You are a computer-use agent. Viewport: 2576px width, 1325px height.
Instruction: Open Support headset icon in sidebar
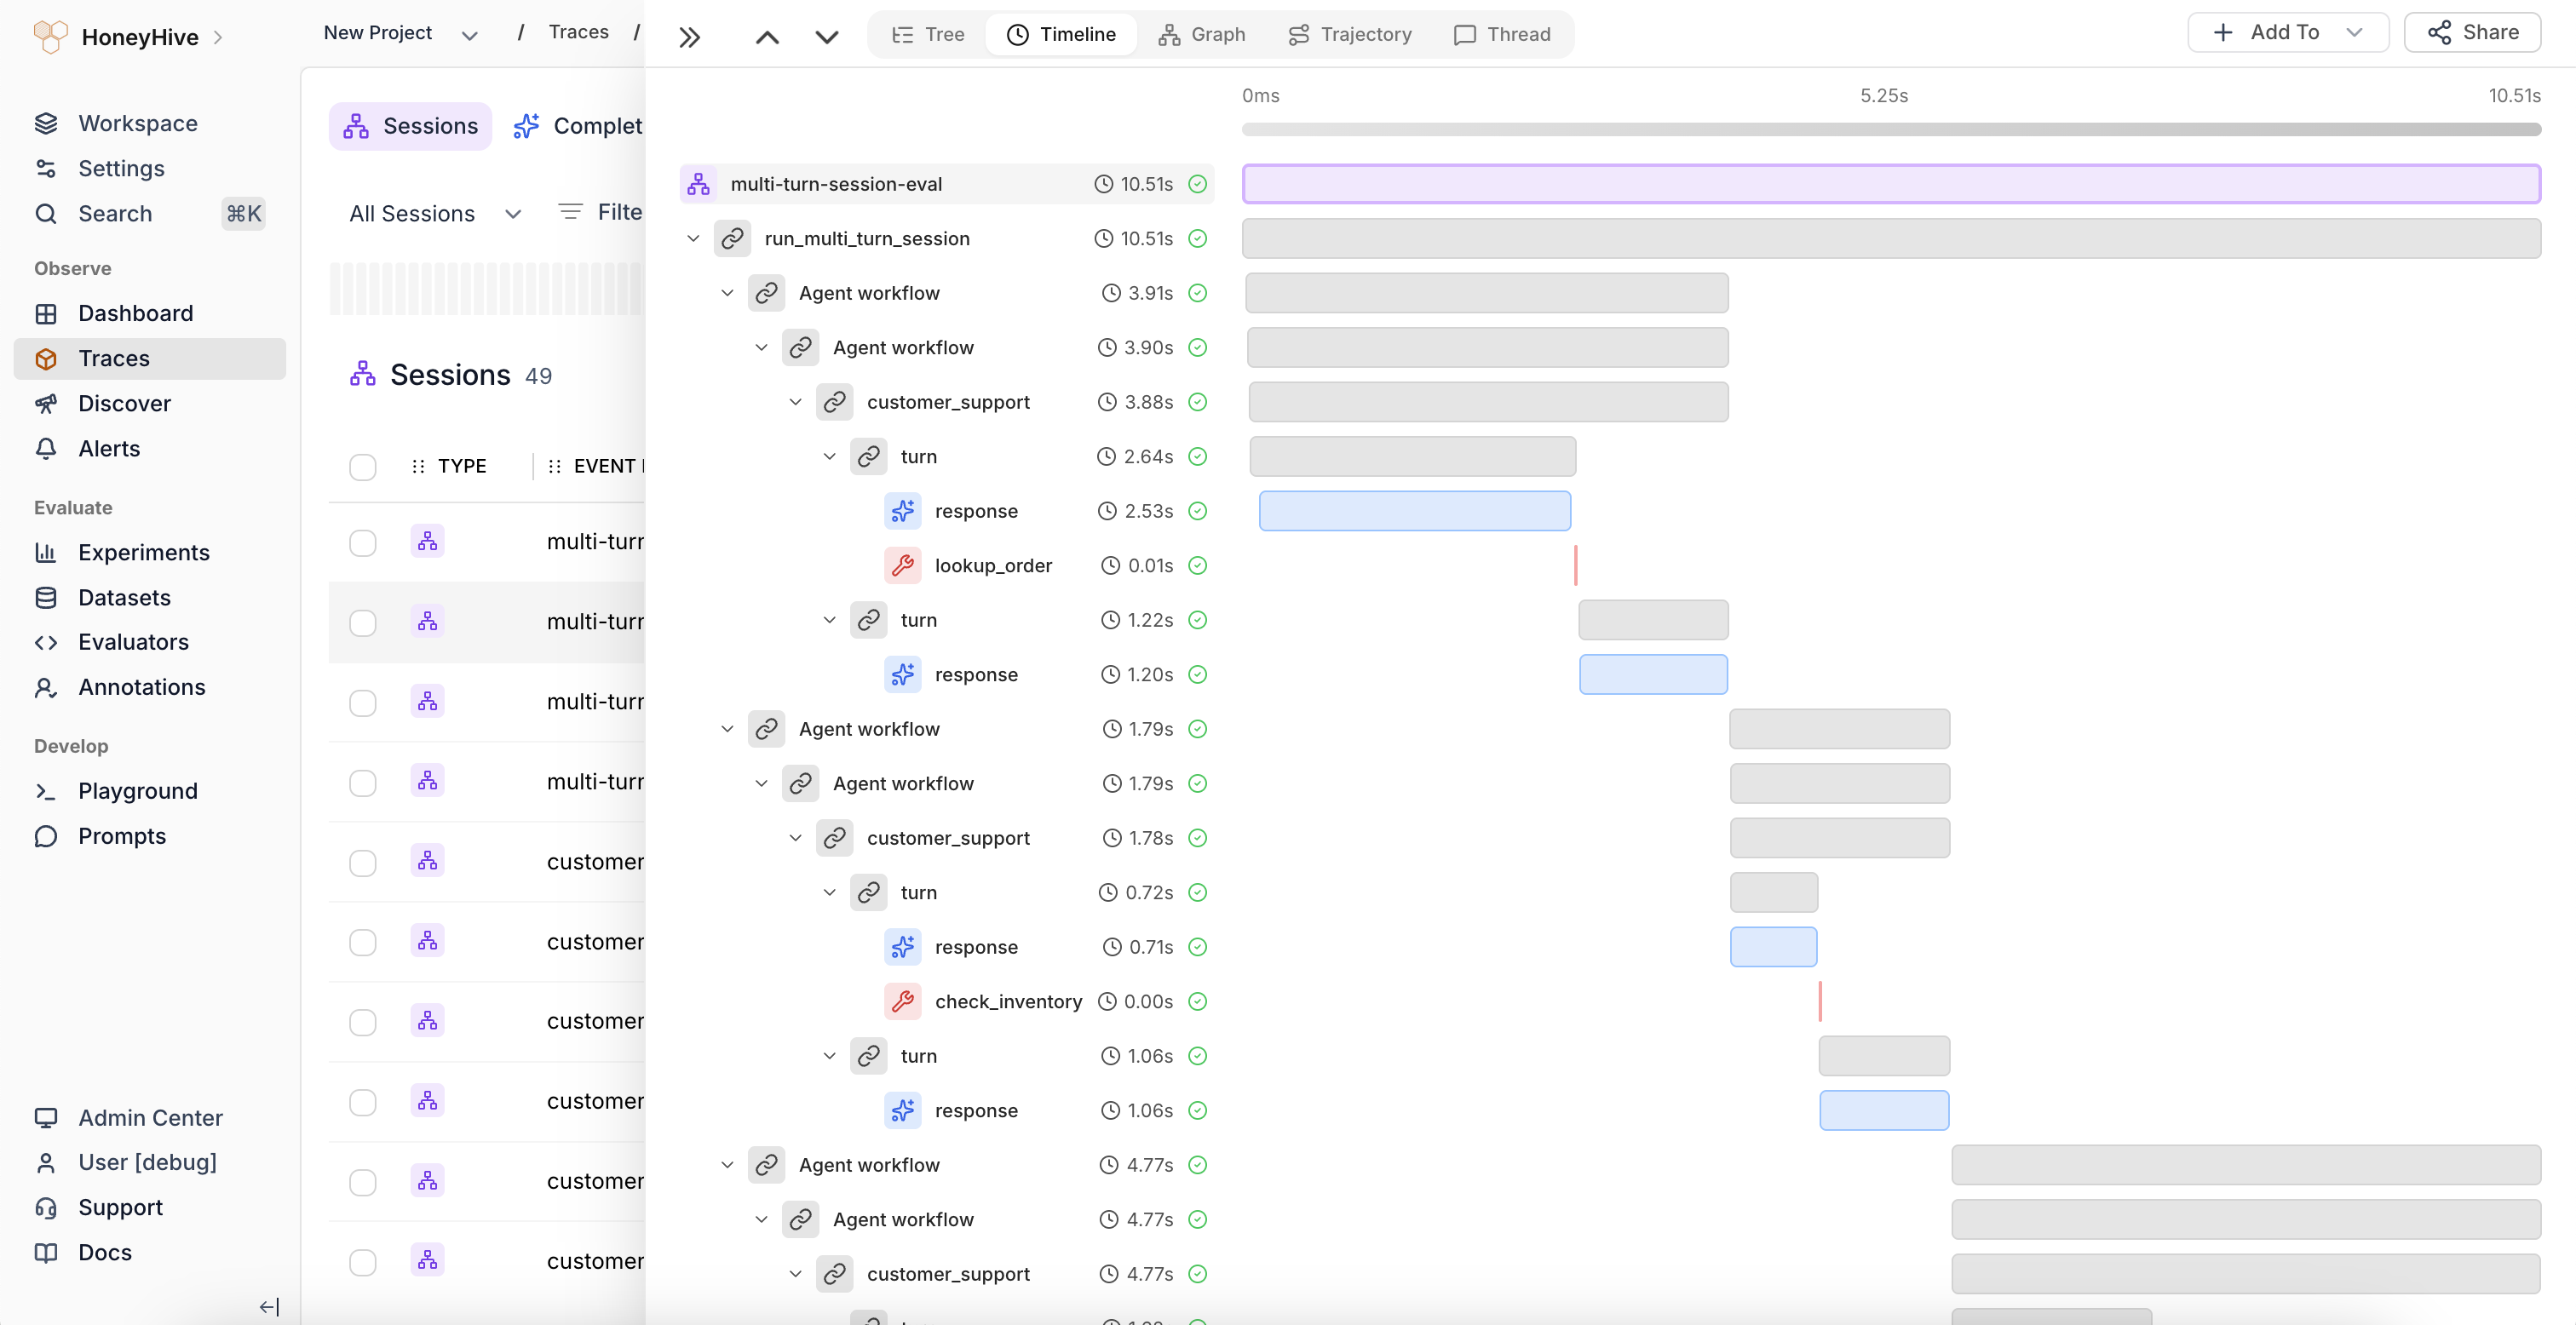(46, 1207)
